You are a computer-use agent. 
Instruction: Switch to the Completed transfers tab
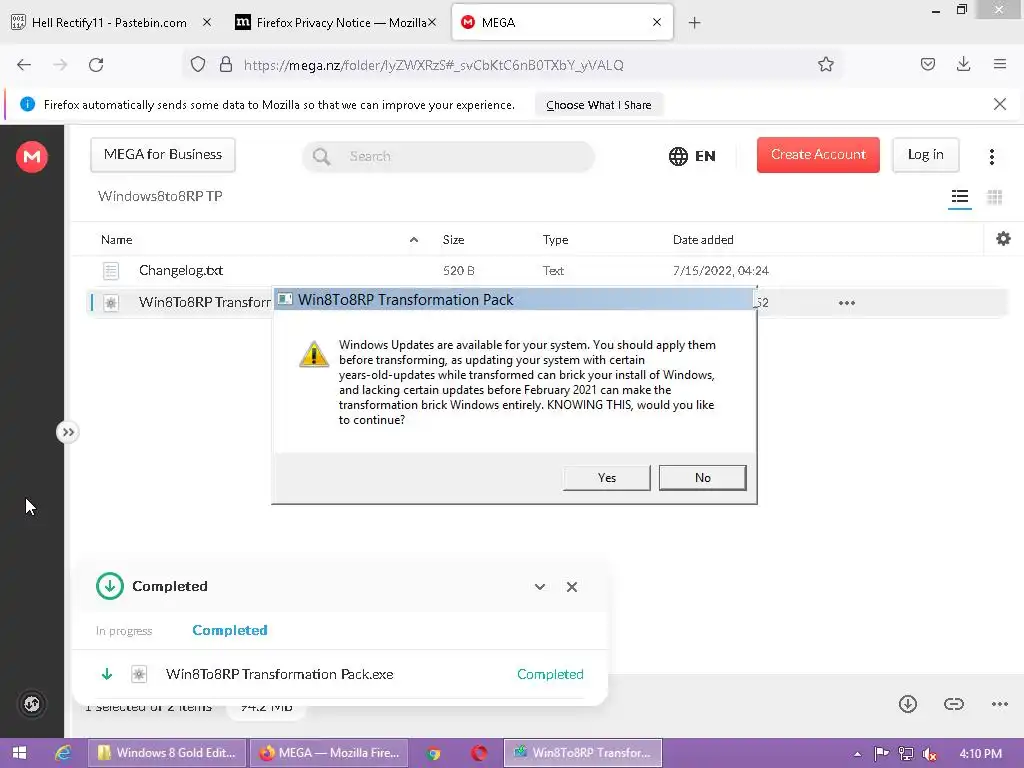coord(230,630)
